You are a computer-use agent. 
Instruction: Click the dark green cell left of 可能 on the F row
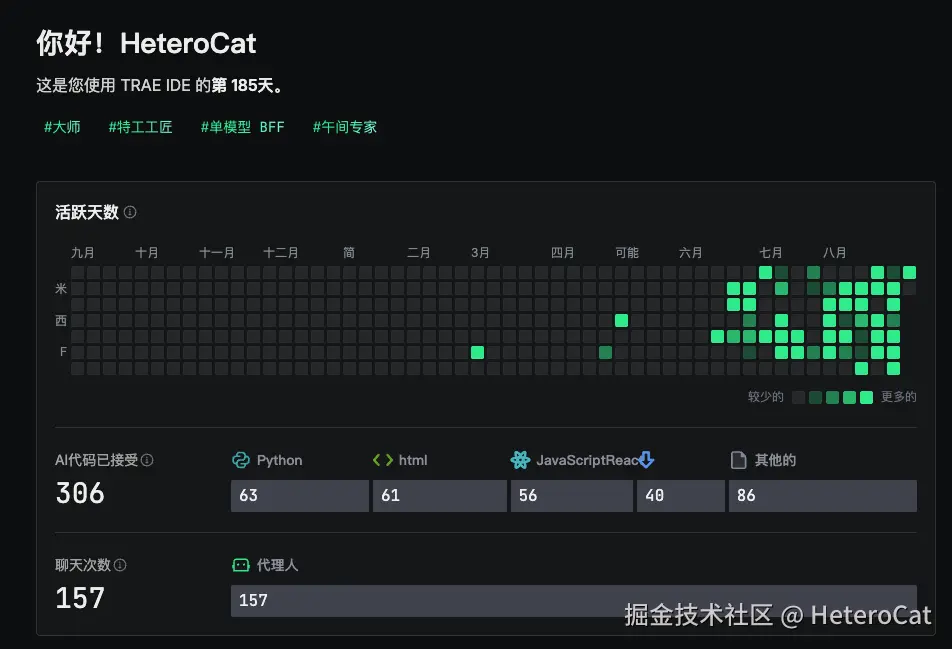pyautogui.click(x=605, y=352)
